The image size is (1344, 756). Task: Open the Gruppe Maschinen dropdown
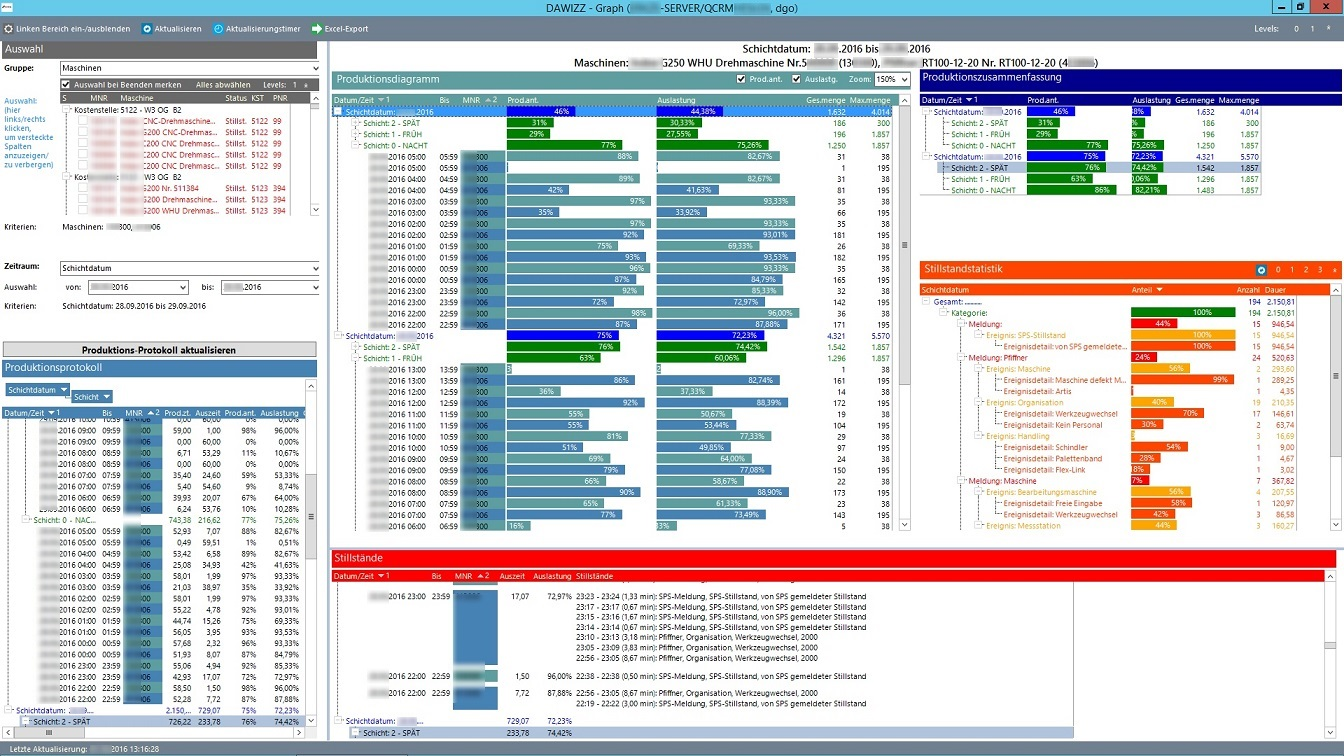point(315,68)
